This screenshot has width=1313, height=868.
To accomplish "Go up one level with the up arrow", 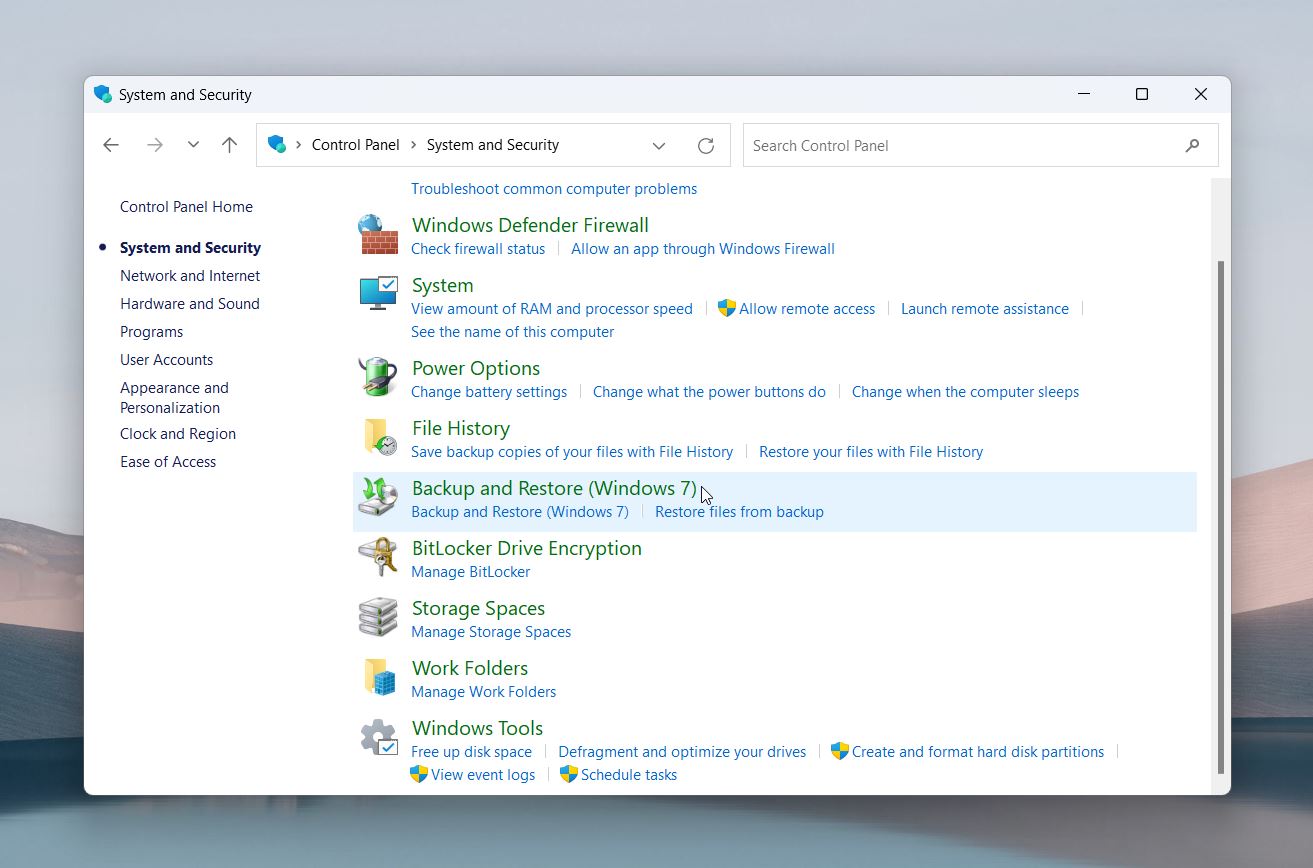I will coord(229,145).
